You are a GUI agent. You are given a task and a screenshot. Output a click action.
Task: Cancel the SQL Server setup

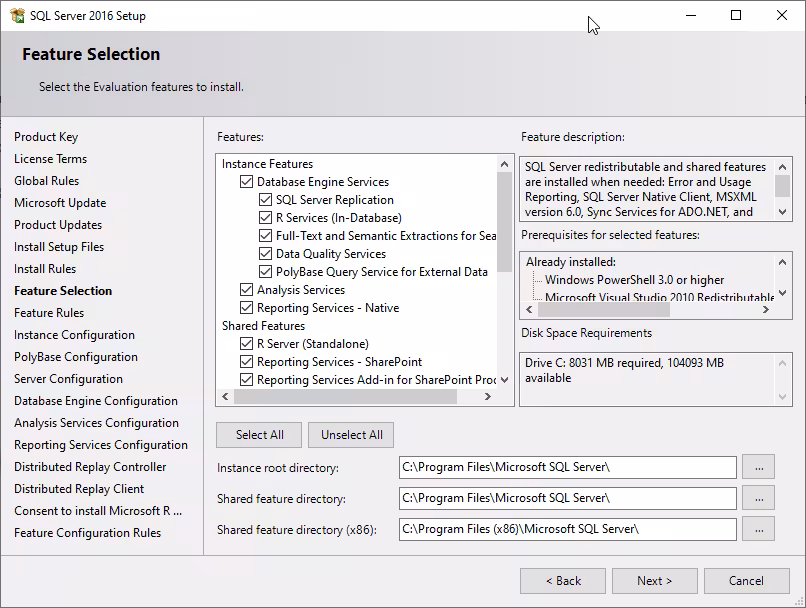[x=746, y=581]
